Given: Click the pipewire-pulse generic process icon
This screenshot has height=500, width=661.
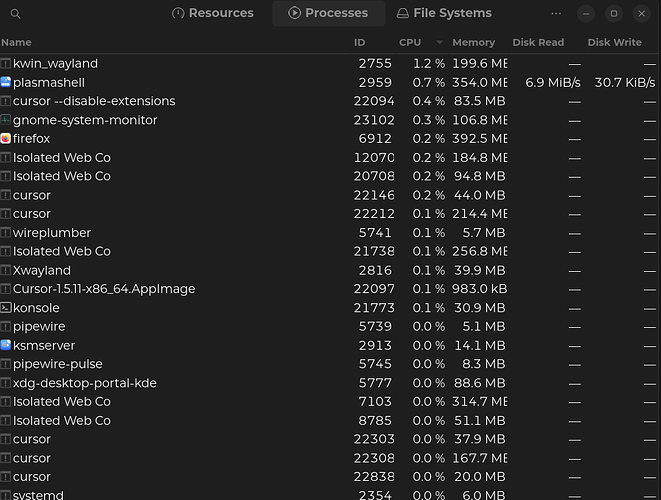Looking at the screenshot, I should [x=5, y=364].
